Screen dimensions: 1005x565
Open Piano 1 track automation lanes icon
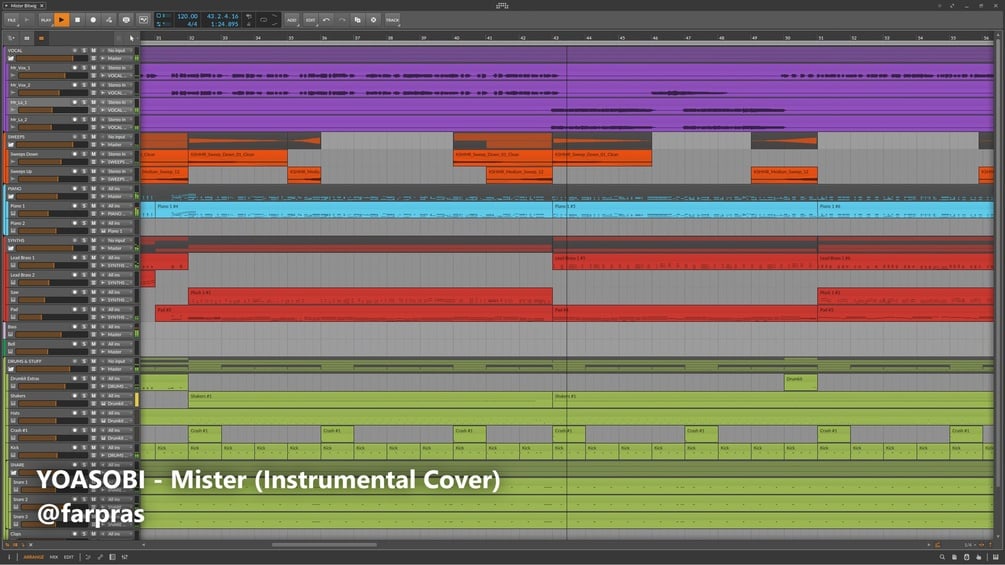94,214
